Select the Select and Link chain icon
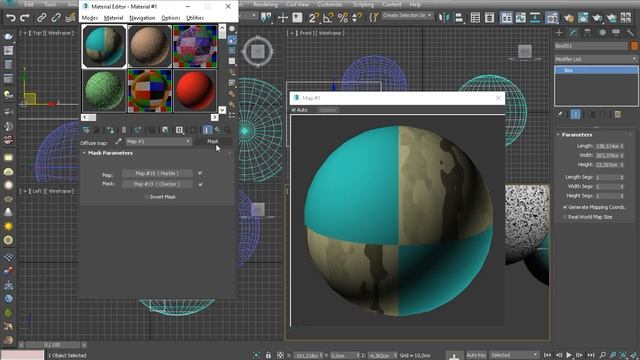The image size is (640, 360). click(42, 18)
